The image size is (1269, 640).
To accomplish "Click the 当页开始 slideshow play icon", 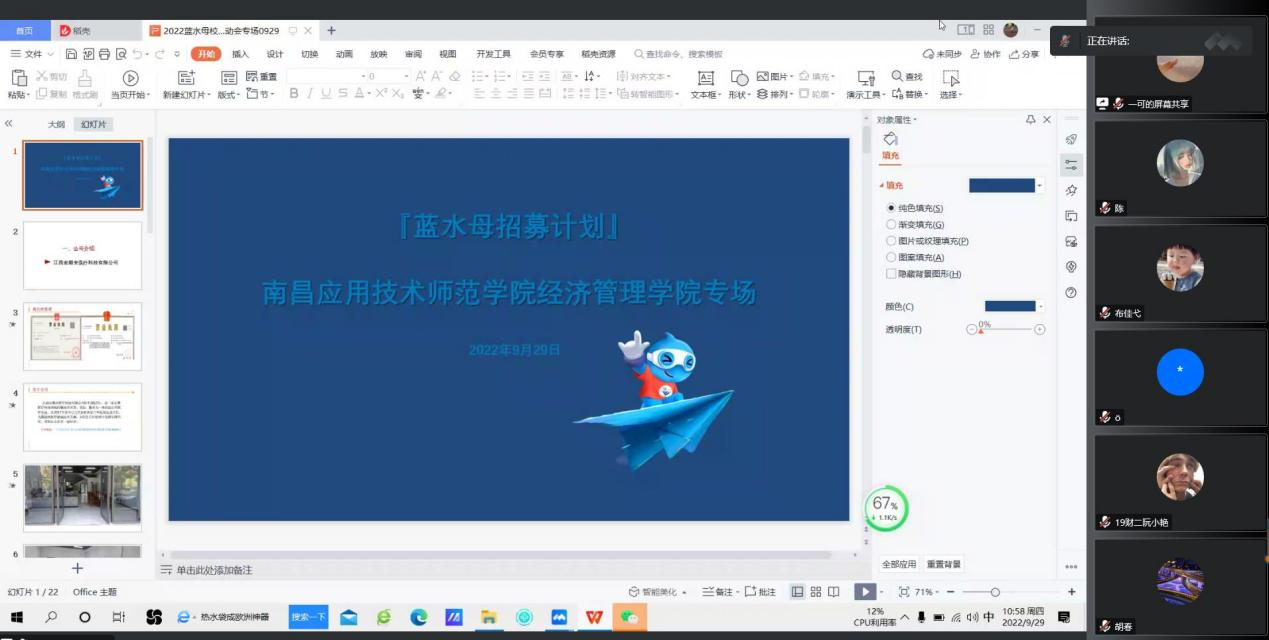I will (x=130, y=78).
